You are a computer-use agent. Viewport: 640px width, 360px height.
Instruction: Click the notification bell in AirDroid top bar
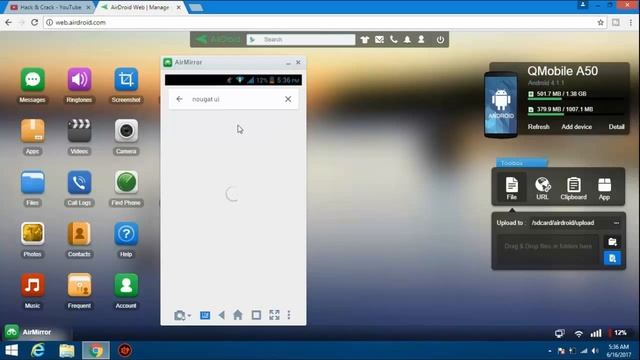coord(407,40)
